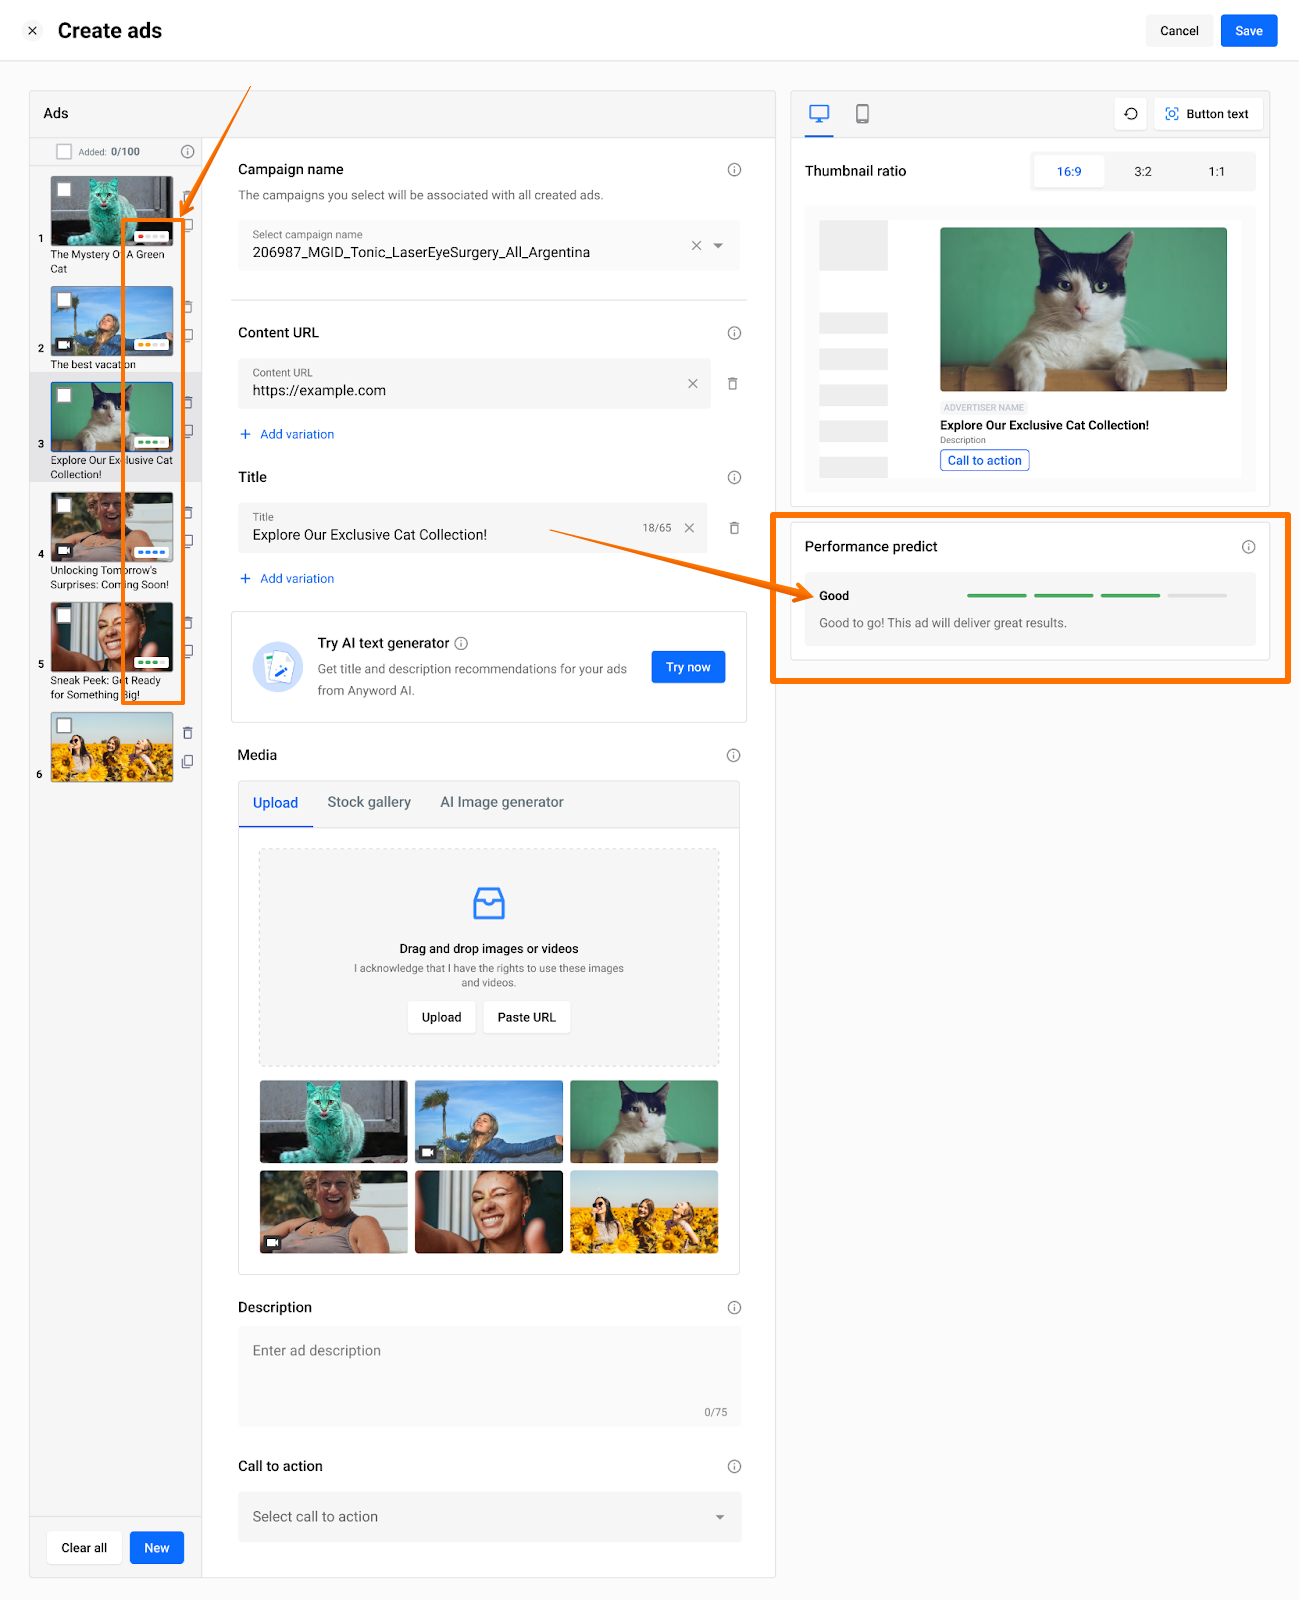Delete the Content URL field via trash icon
1299x1600 pixels.
coord(732,384)
